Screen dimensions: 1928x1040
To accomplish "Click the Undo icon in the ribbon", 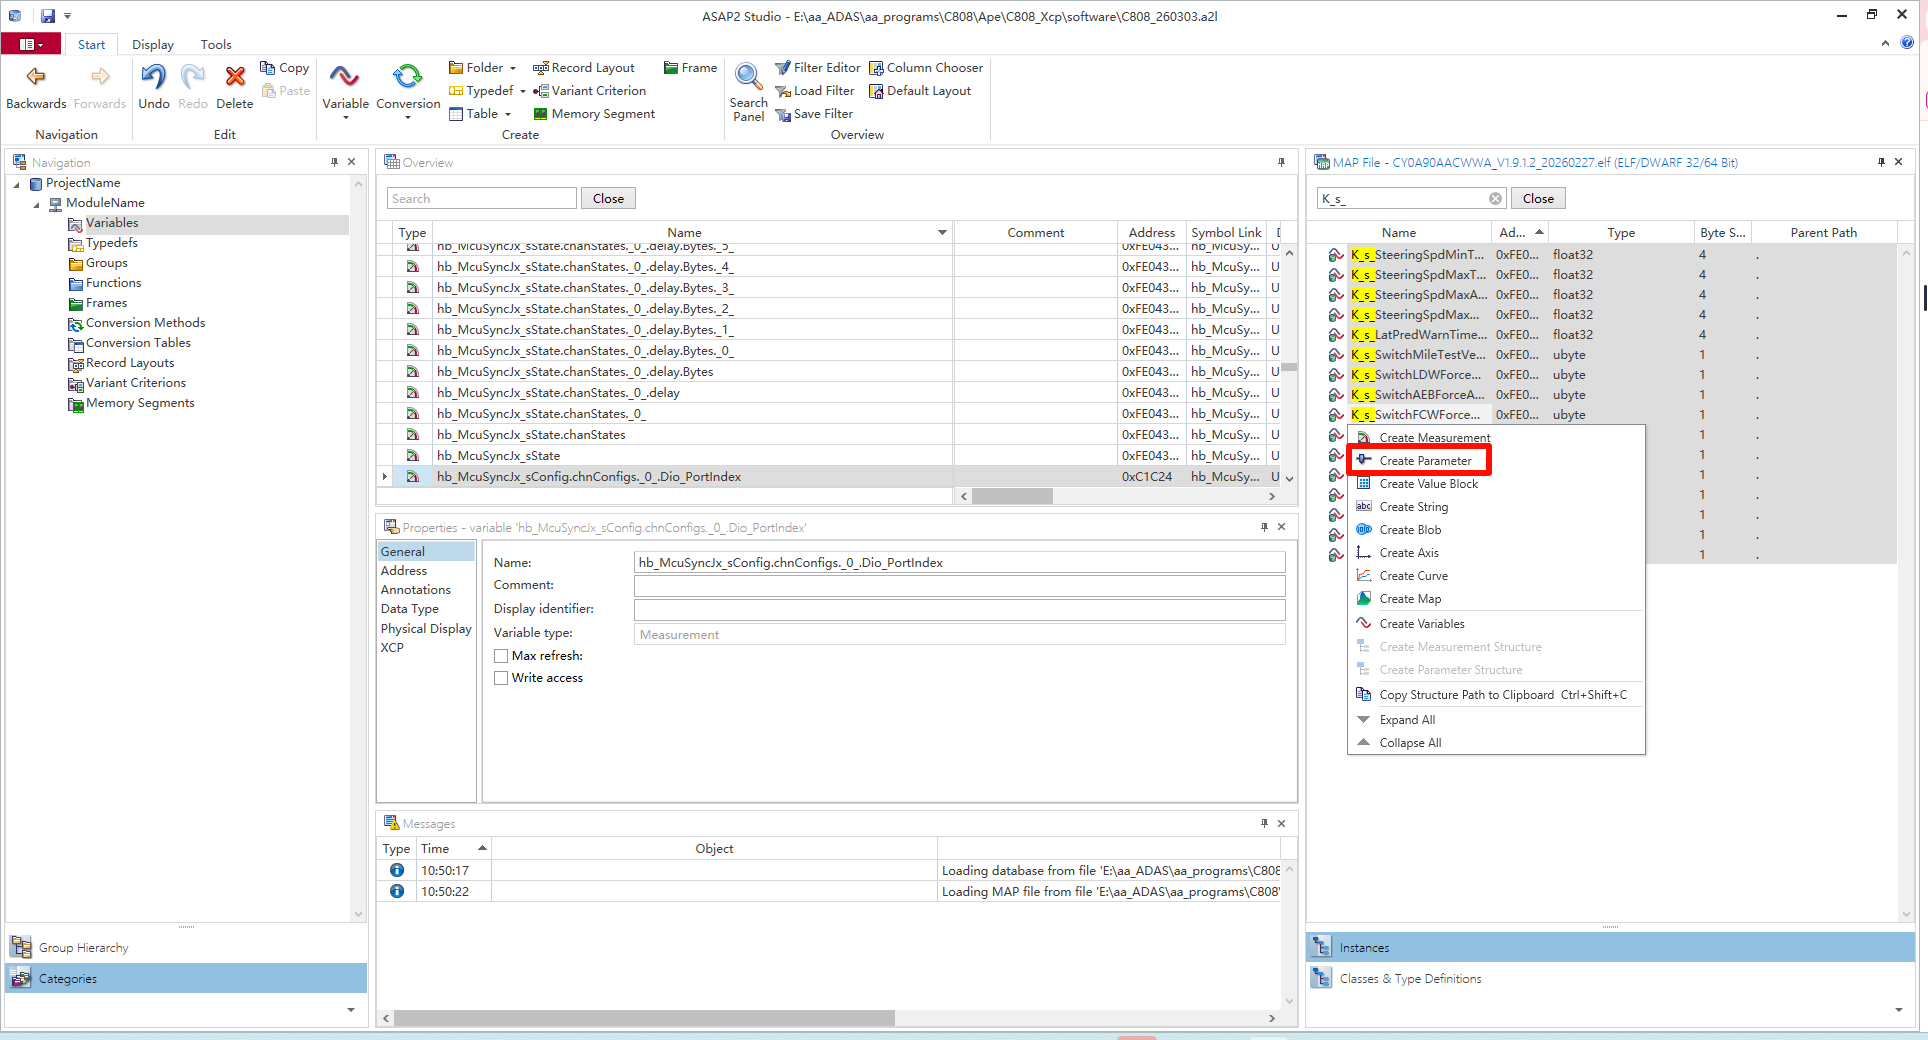I will point(153,78).
